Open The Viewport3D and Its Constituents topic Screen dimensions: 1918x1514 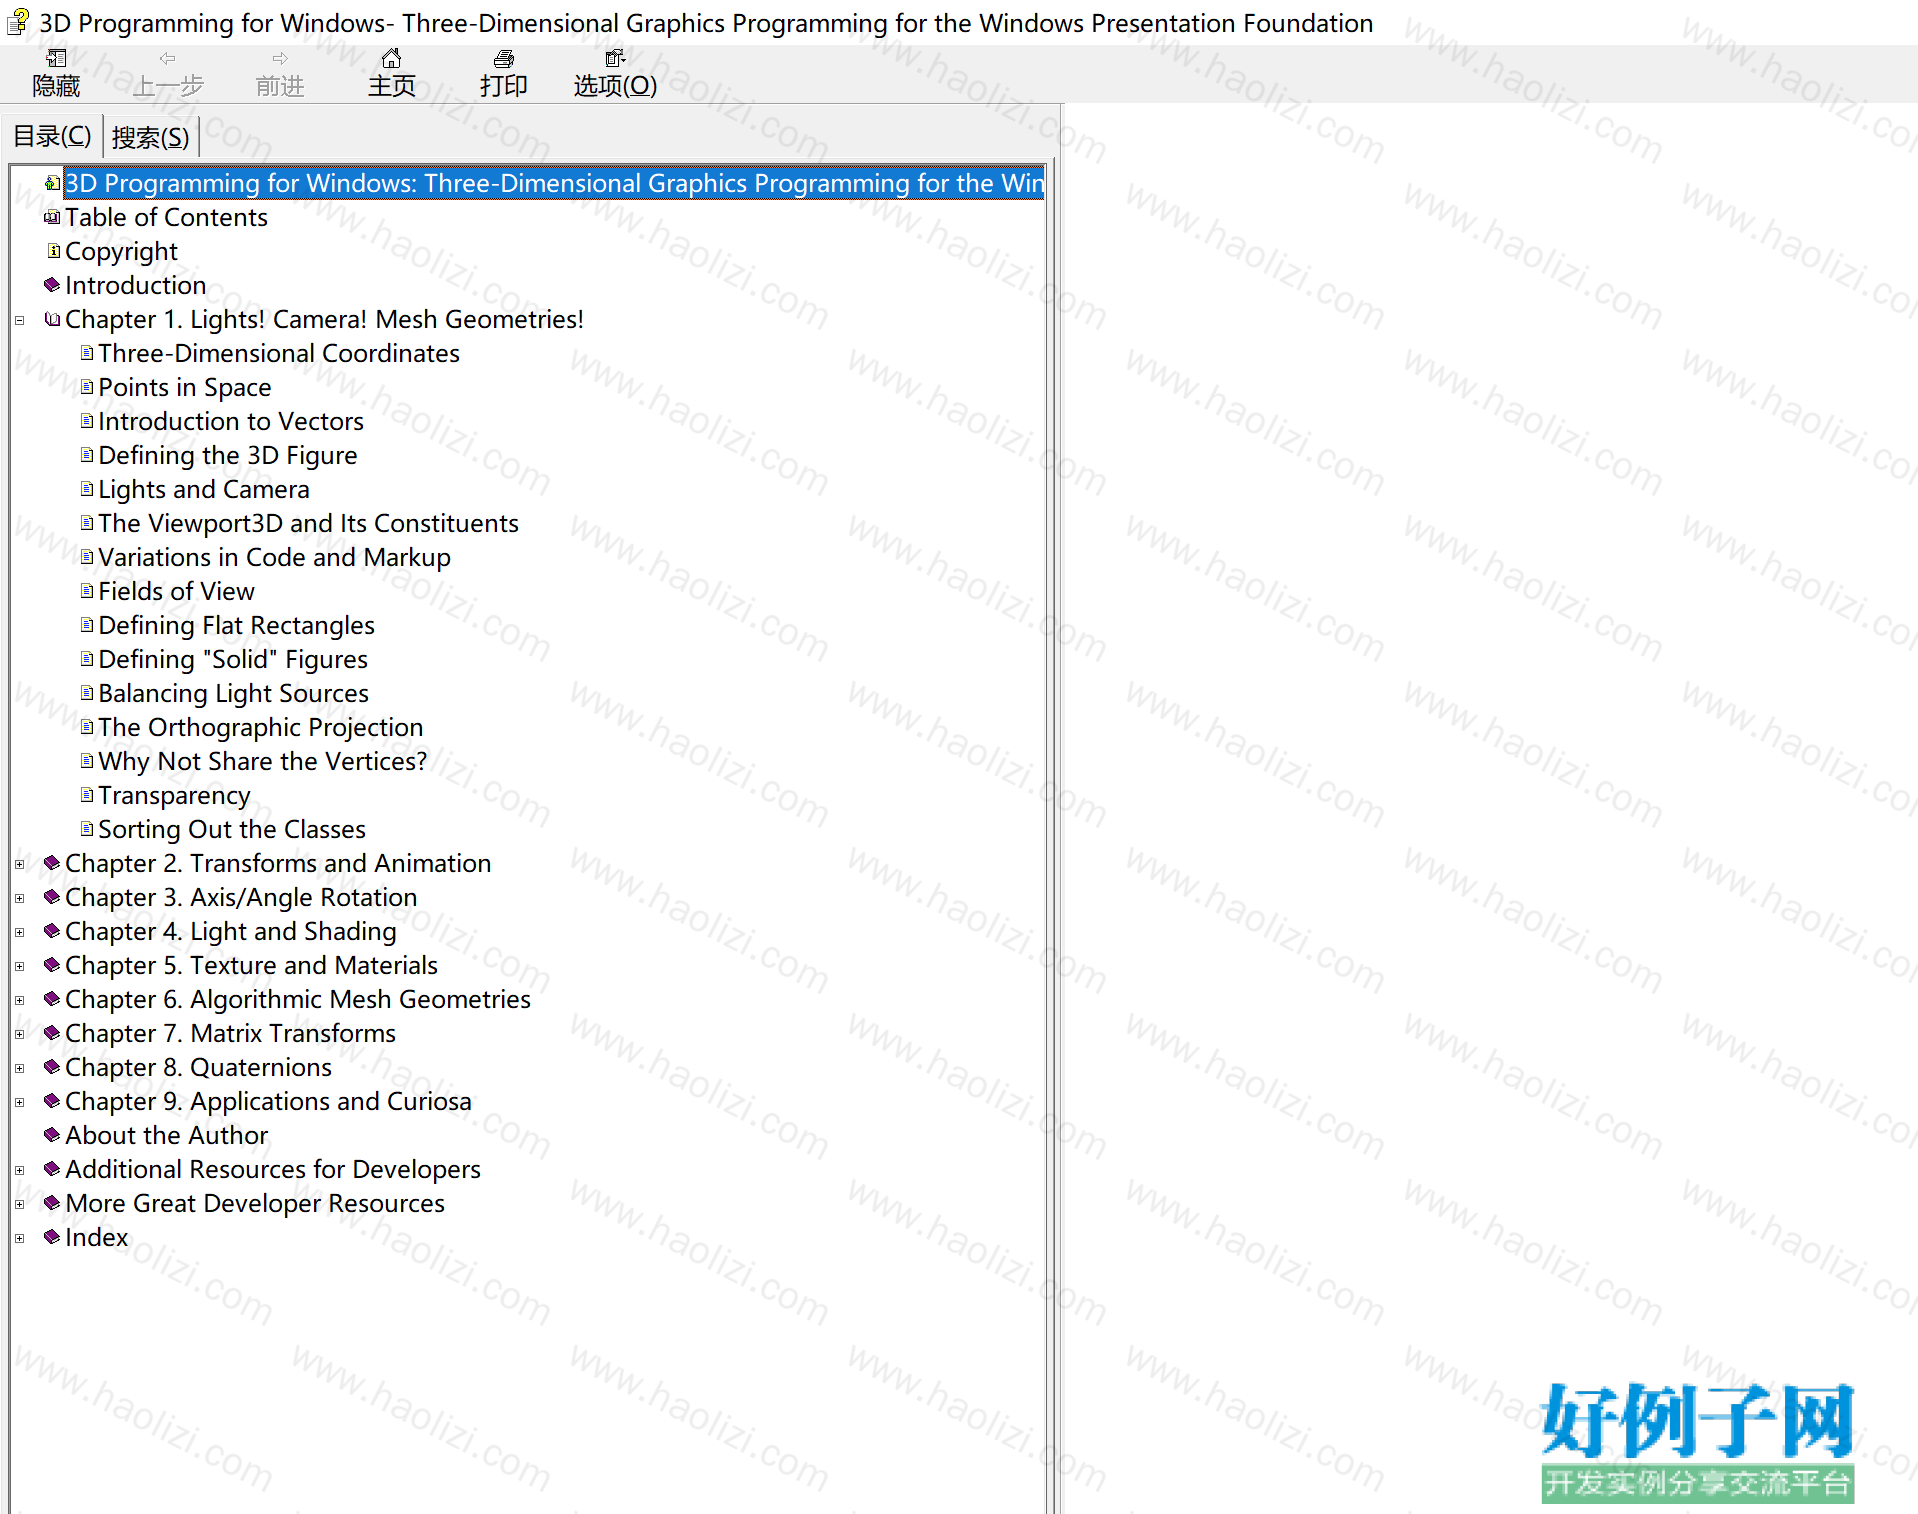308,523
